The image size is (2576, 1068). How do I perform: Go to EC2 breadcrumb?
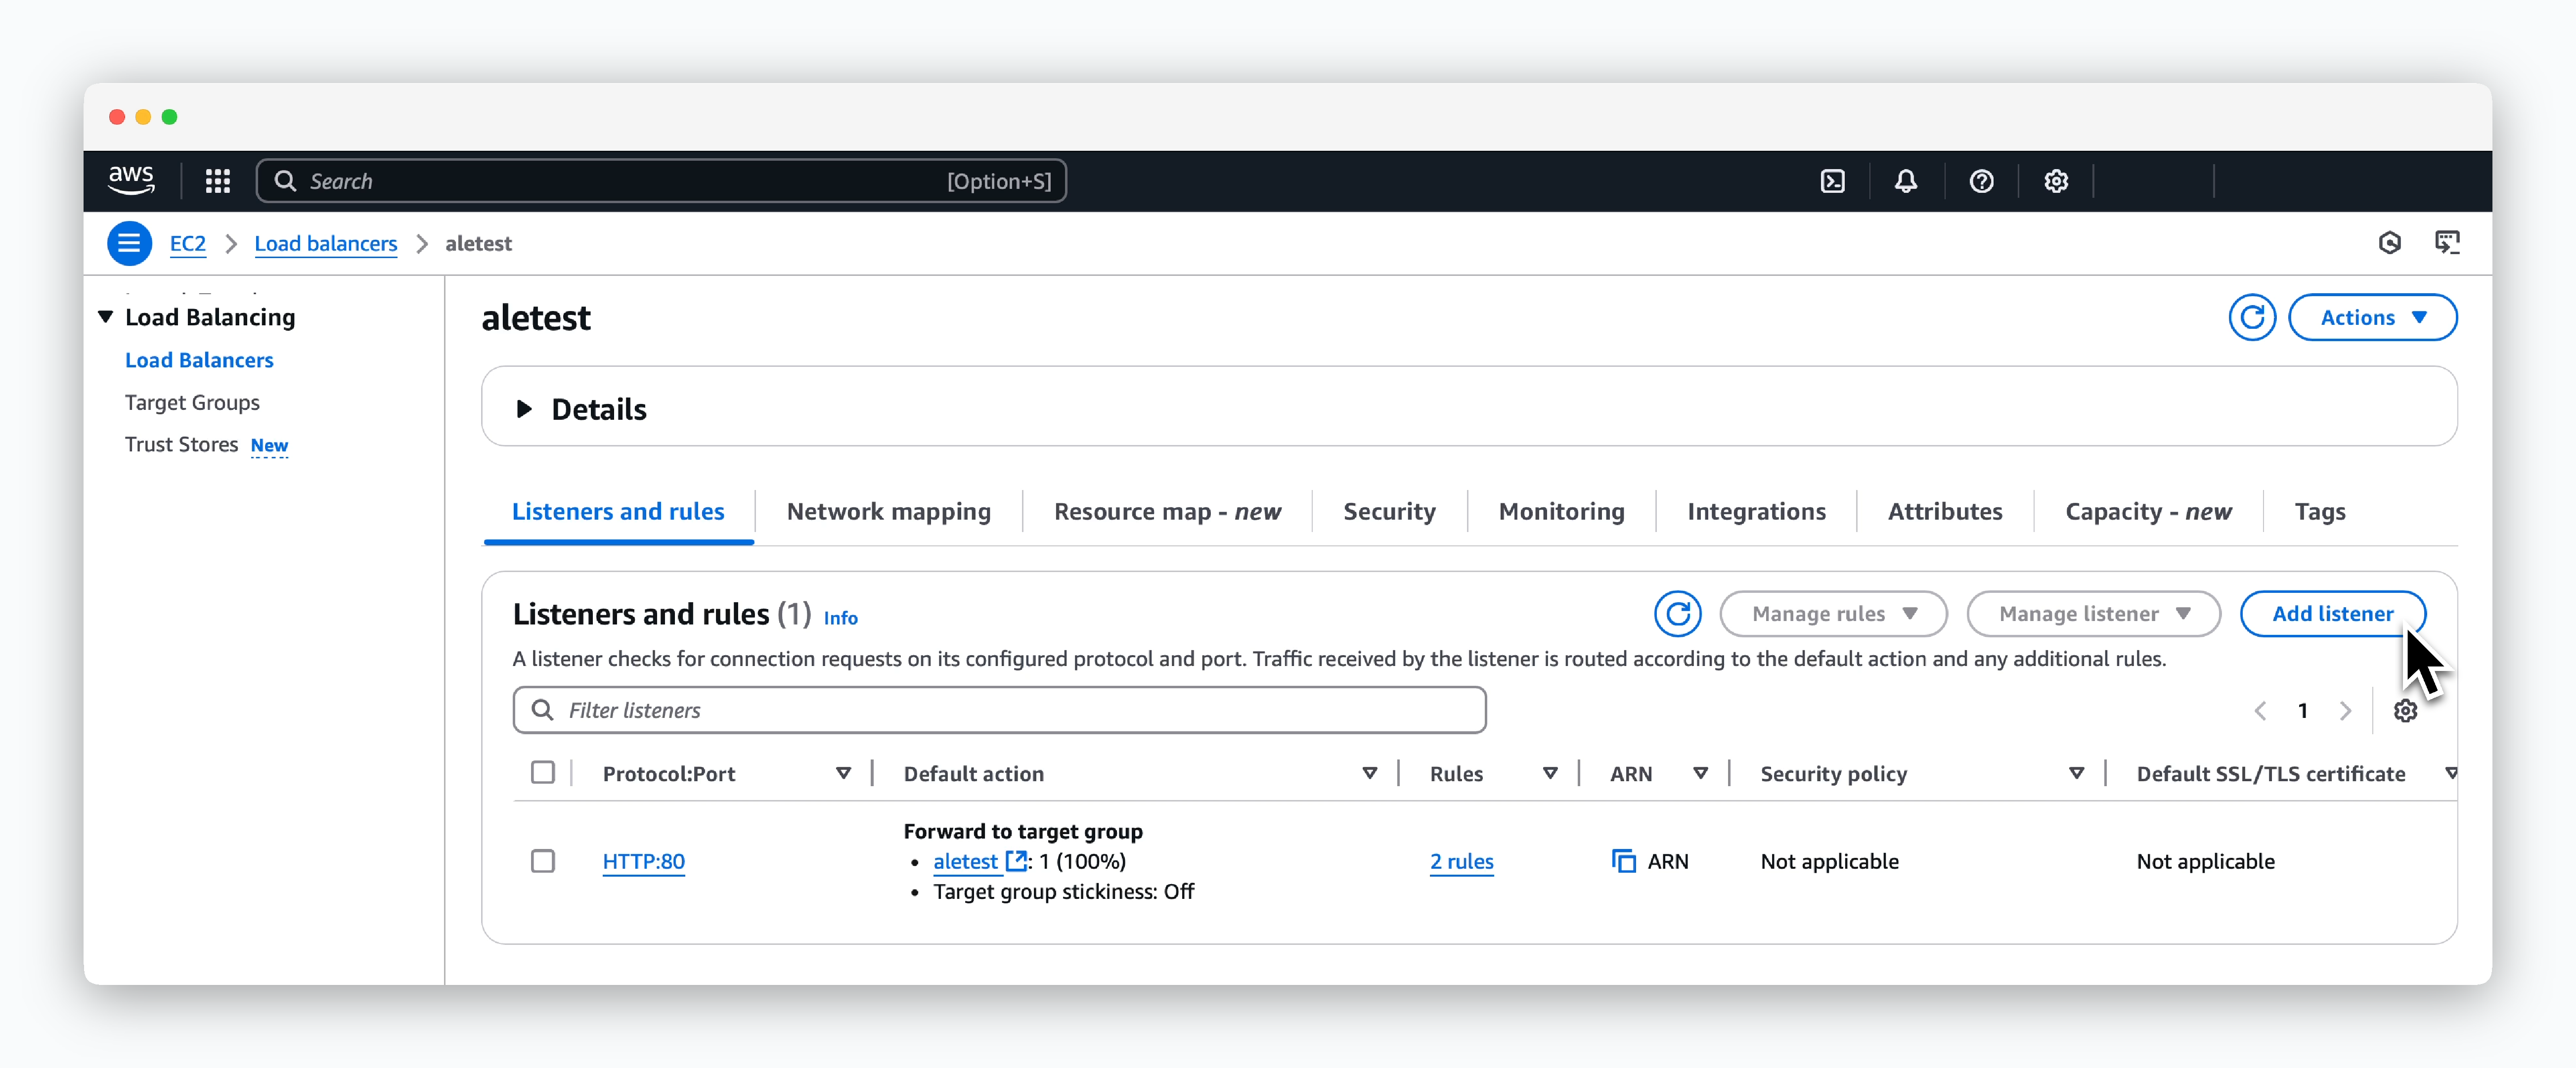click(x=188, y=243)
